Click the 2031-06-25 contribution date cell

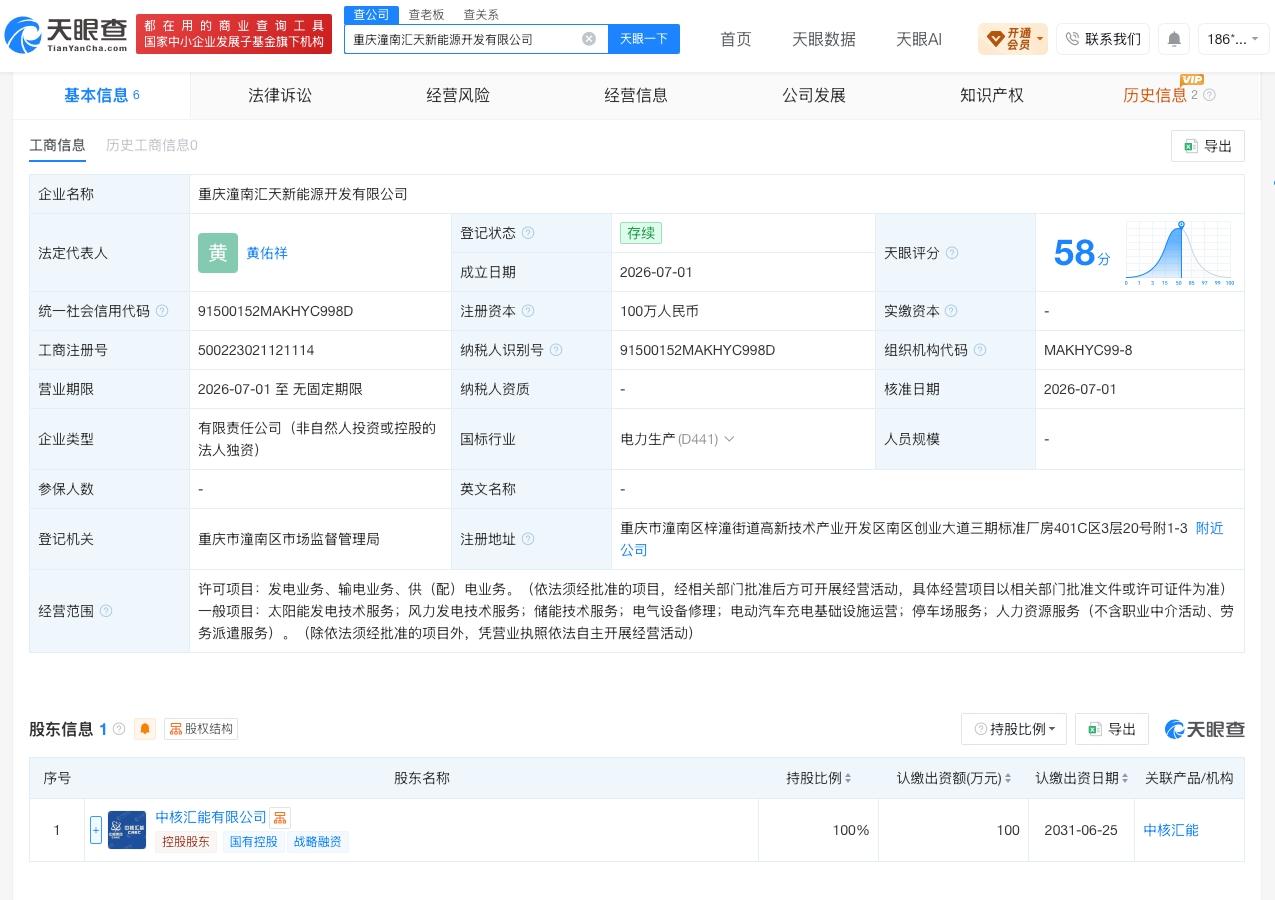tap(1081, 830)
